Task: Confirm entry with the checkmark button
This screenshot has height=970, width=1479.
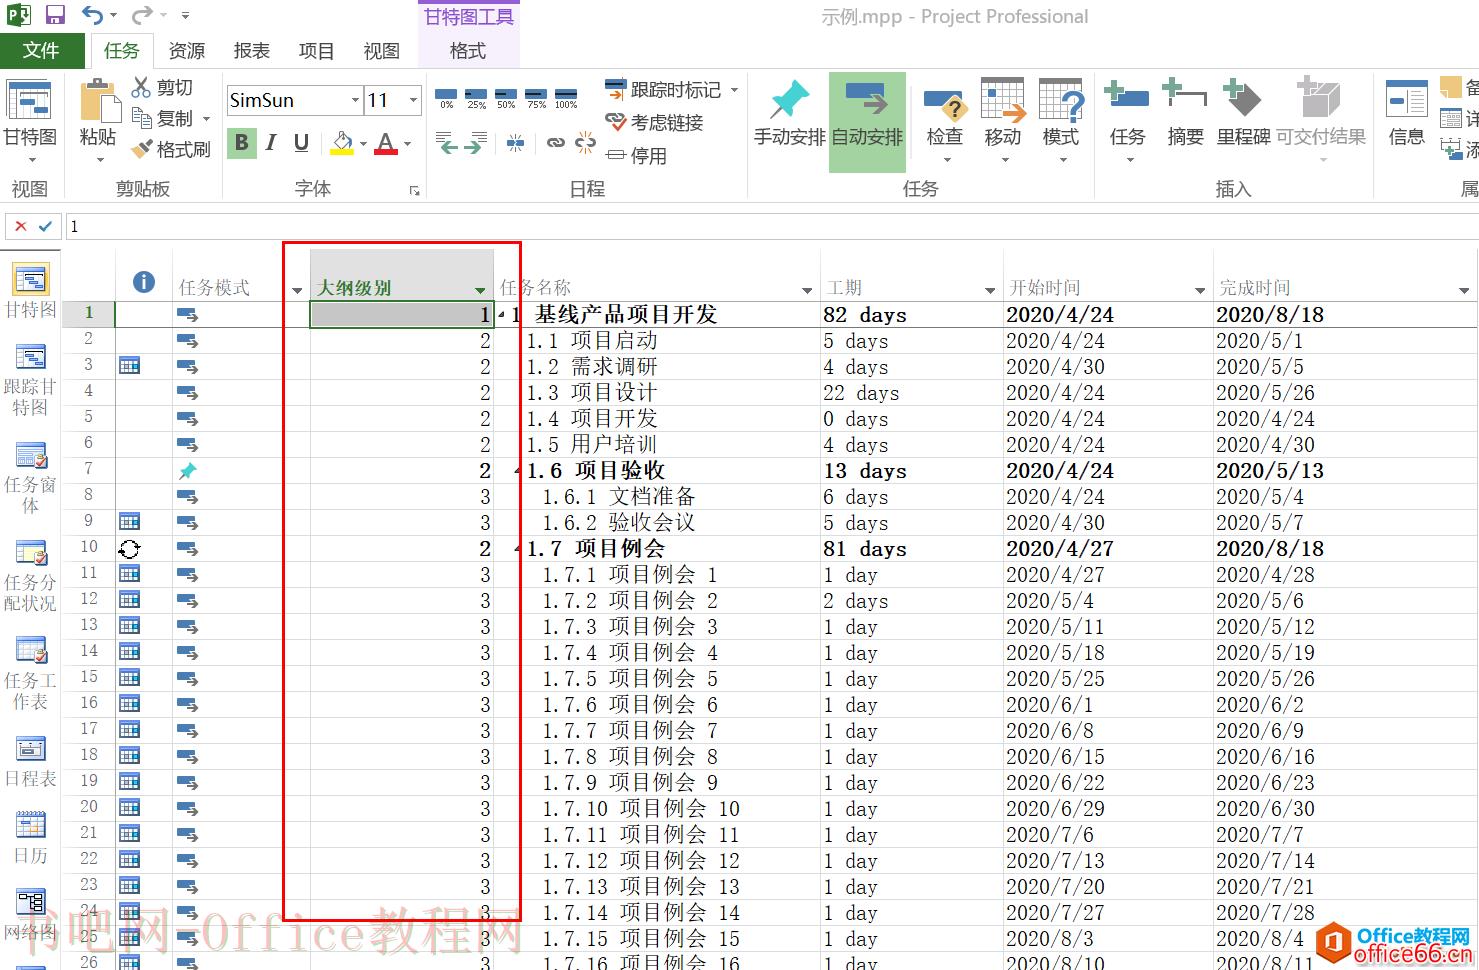Action: pos(45,226)
